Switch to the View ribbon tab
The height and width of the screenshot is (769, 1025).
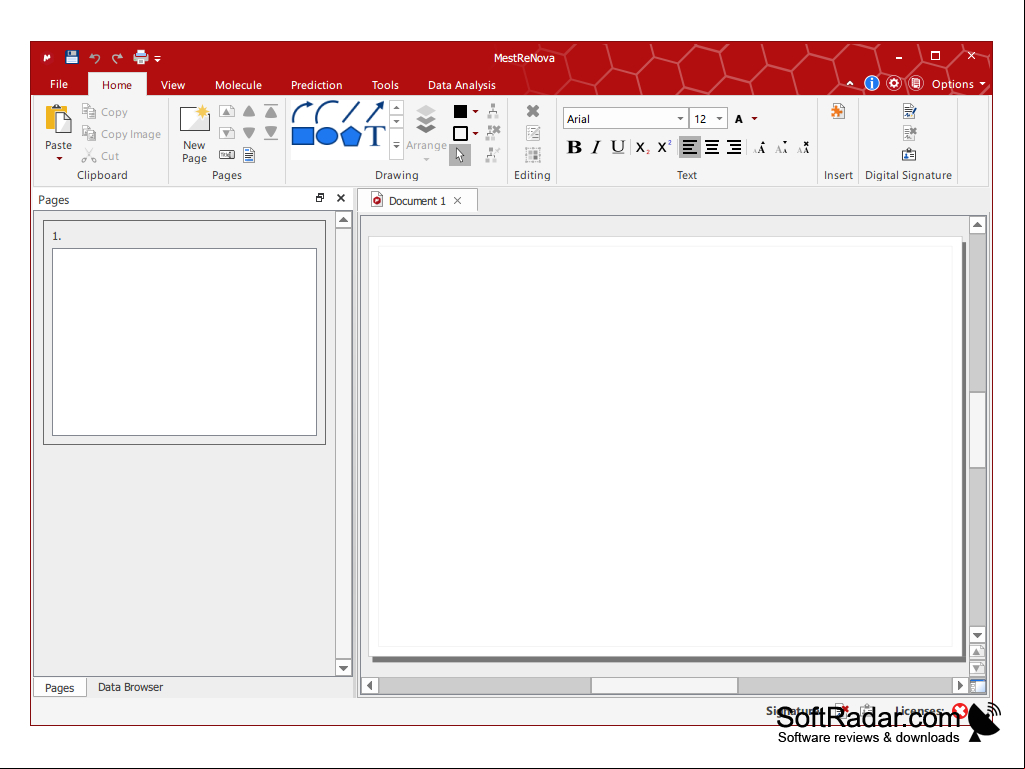pyautogui.click(x=173, y=85)
